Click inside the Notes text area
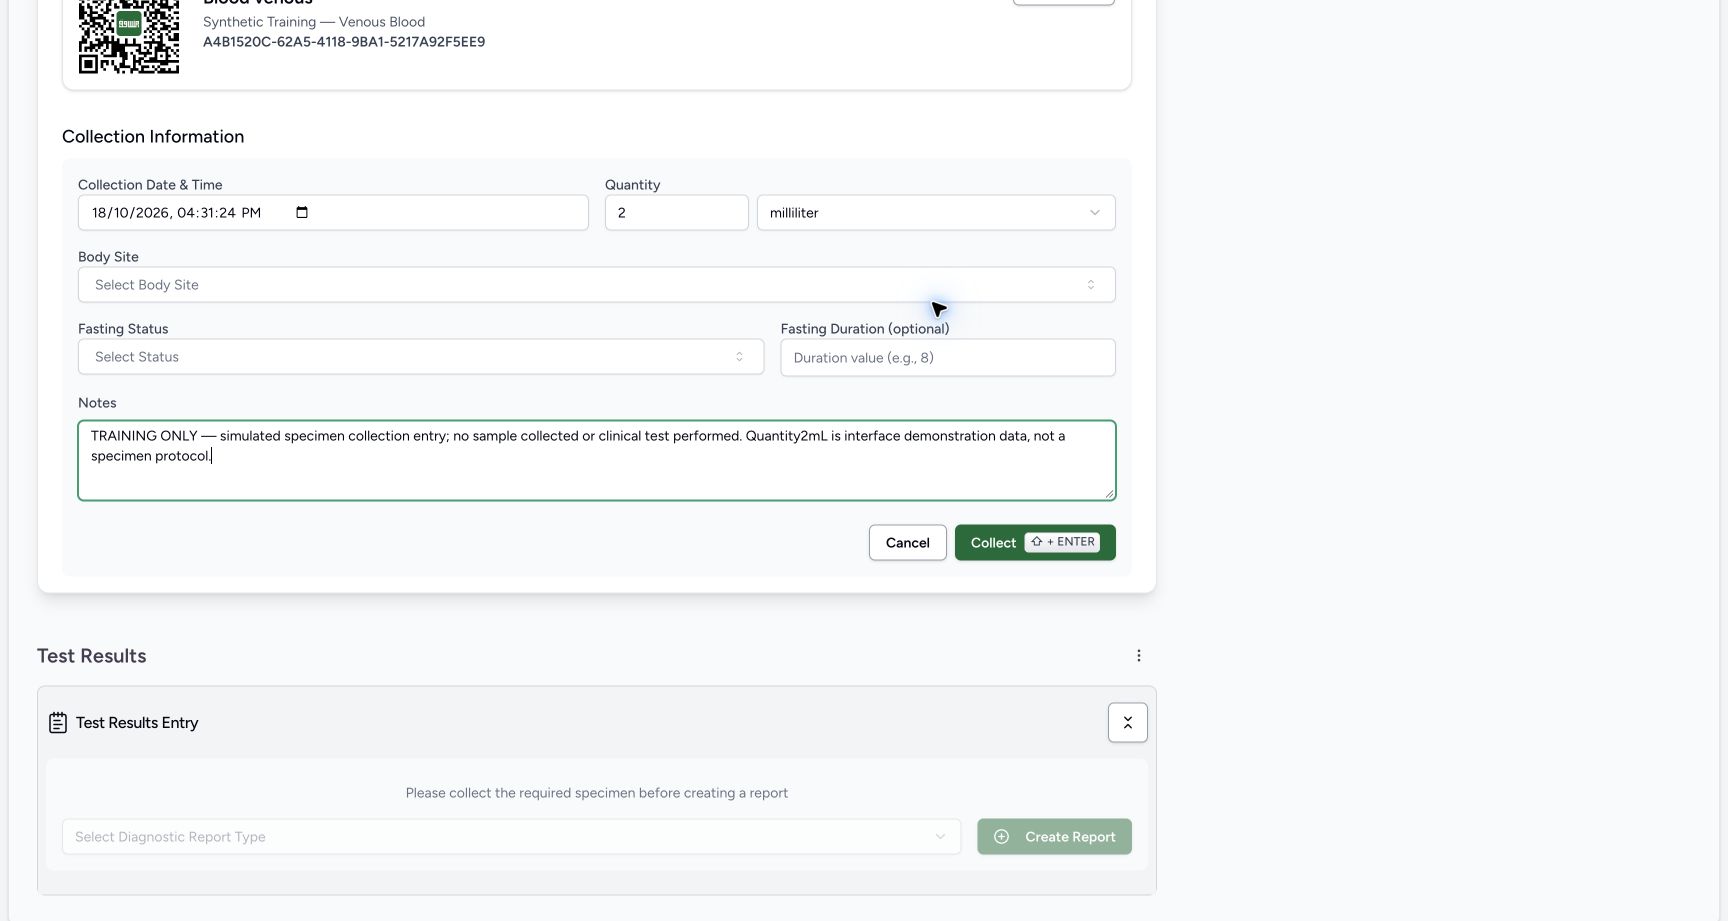The height and width of the screenshot is (921, 1728). click(x=597, y=460)
